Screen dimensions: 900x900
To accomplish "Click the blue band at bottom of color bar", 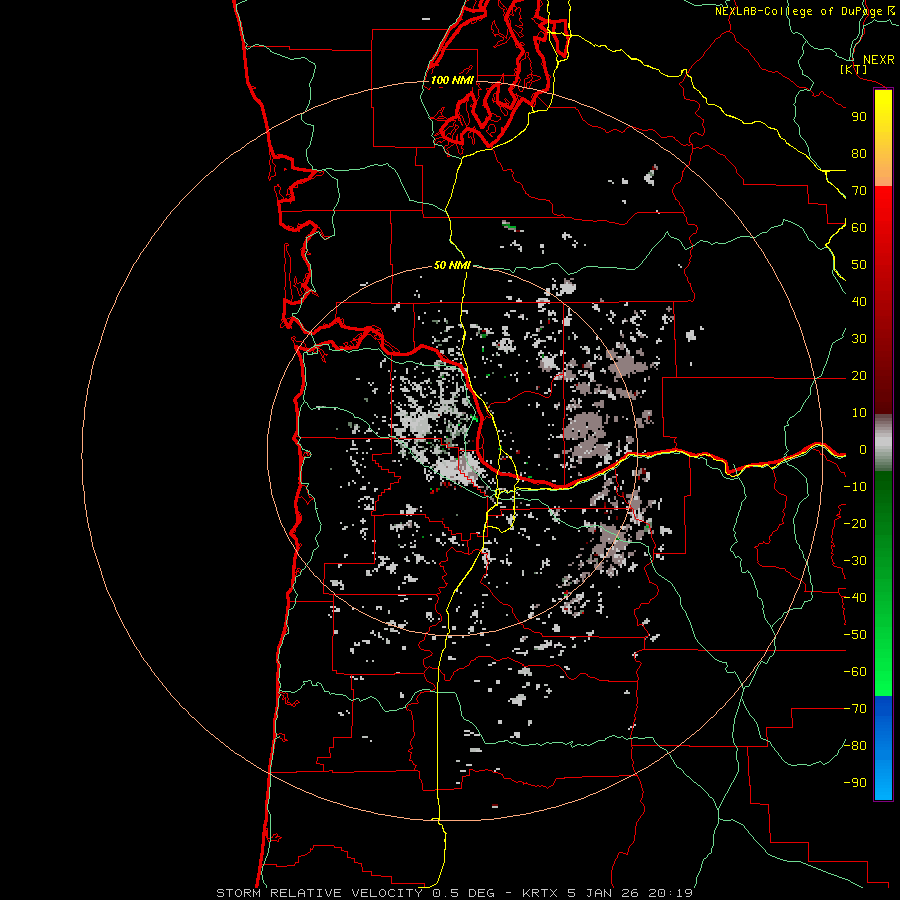I will pos(883,748).
